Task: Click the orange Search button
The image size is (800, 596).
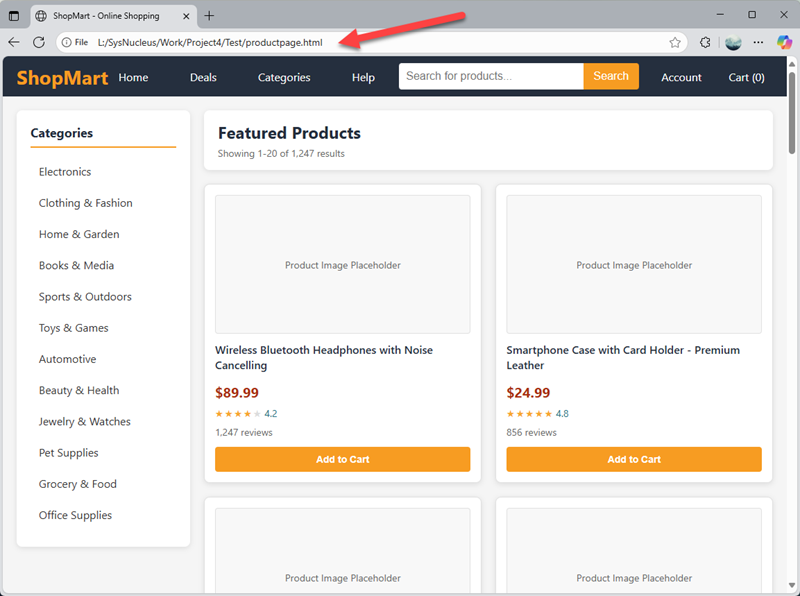Action: [610, 76]
